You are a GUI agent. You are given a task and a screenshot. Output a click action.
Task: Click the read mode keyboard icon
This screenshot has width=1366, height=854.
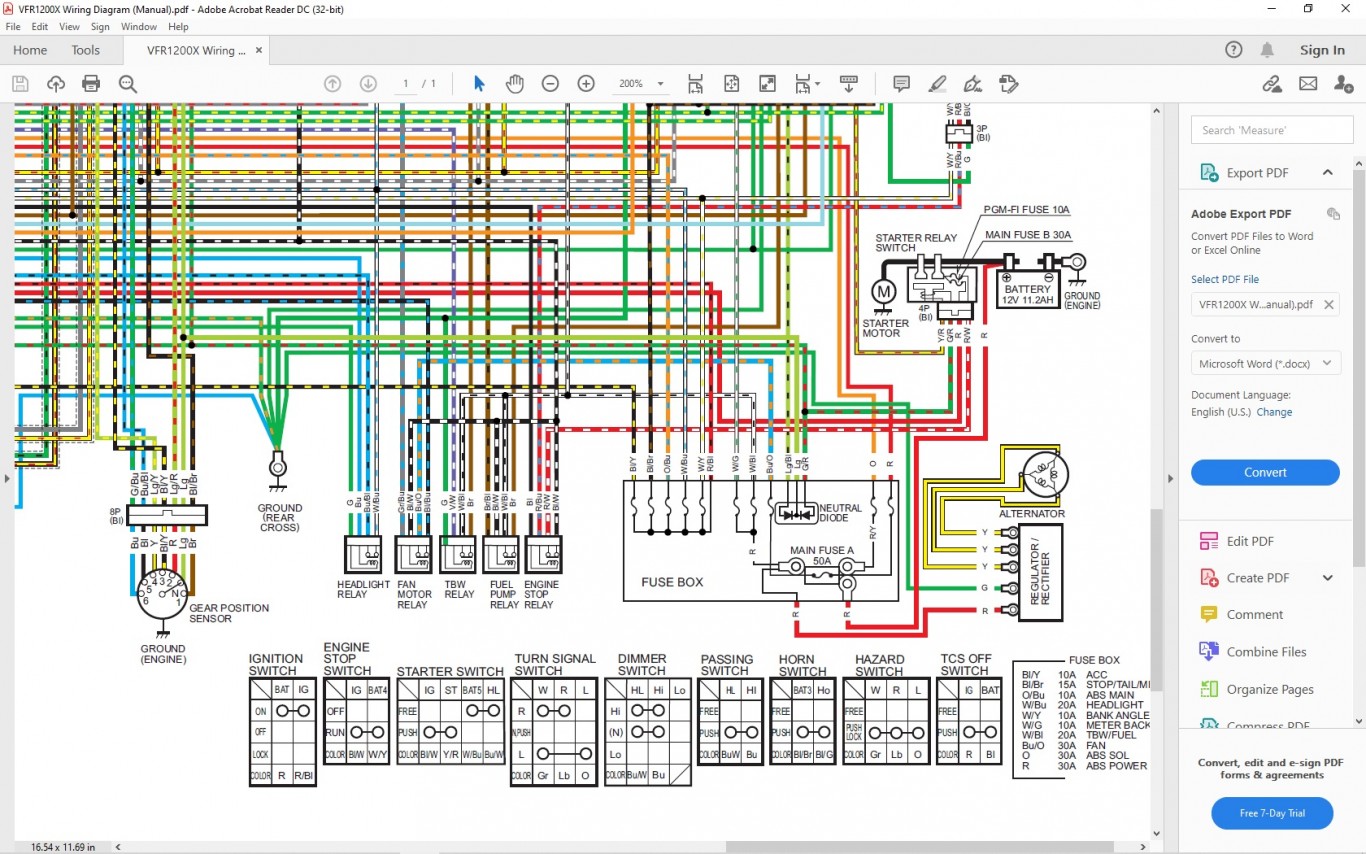coord(848,84)
